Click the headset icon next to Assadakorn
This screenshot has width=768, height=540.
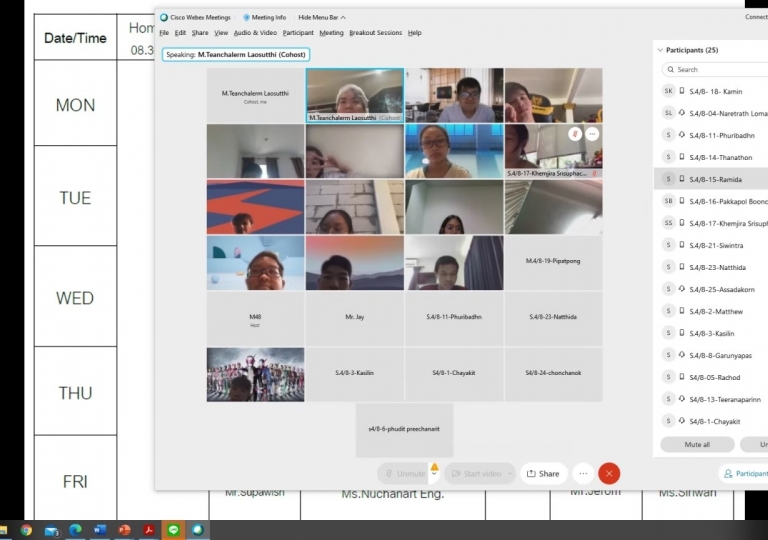click(681, 289)
